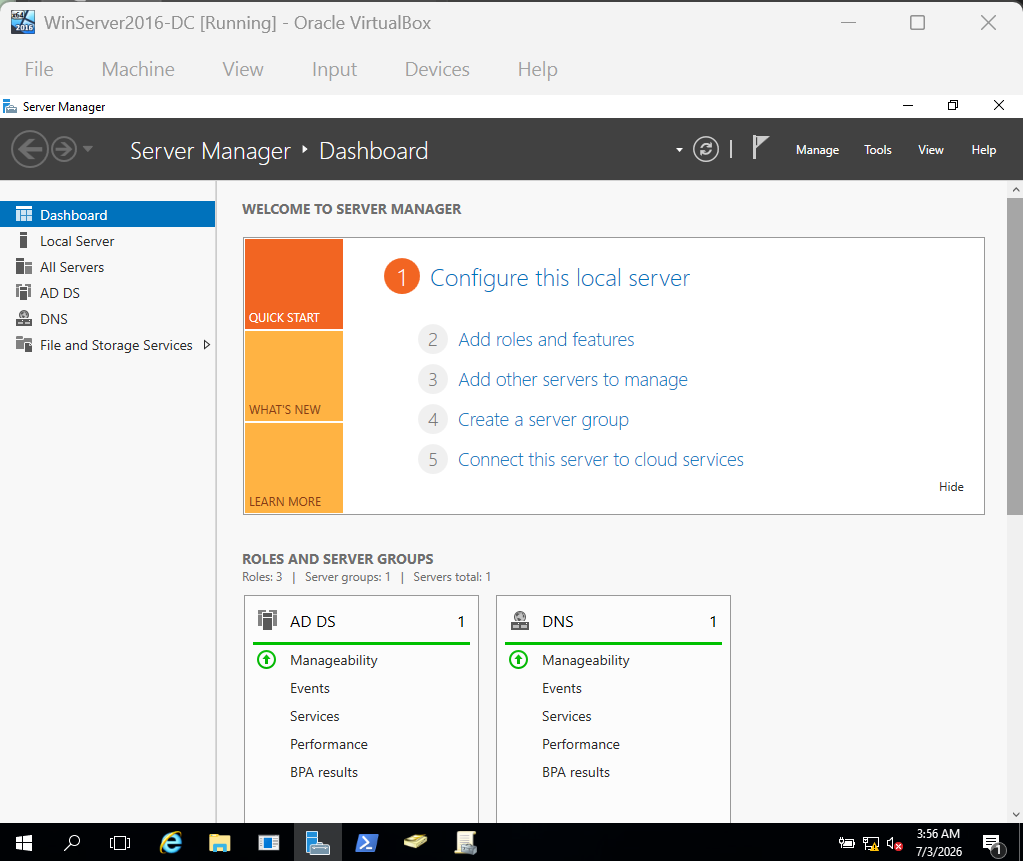This screenshot has height=861, width=1023.
Task: Open the Tools menu
Action: click(x=878, y=150)
